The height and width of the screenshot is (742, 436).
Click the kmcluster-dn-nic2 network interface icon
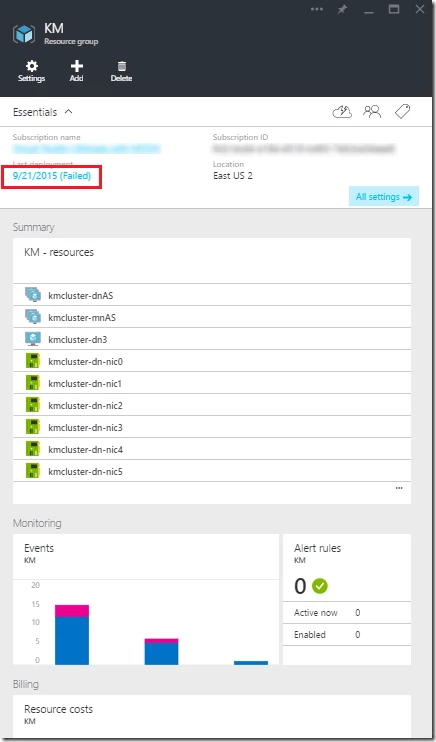click(33, 405)
